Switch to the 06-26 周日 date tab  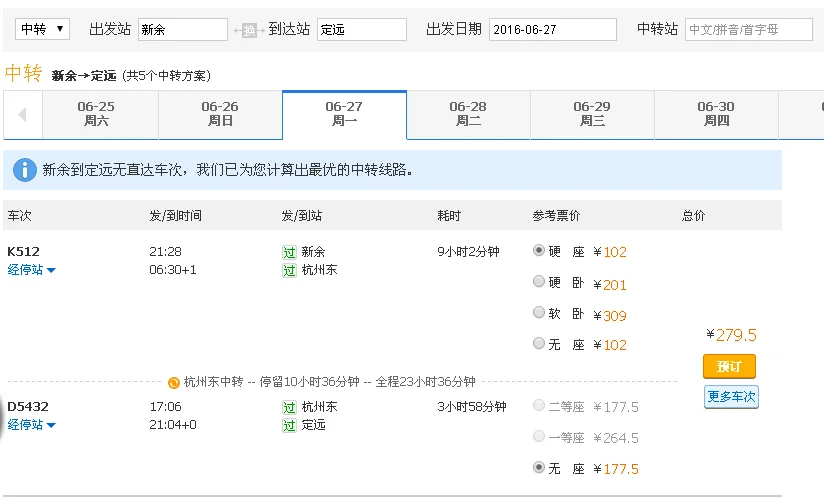pos(220,114)
